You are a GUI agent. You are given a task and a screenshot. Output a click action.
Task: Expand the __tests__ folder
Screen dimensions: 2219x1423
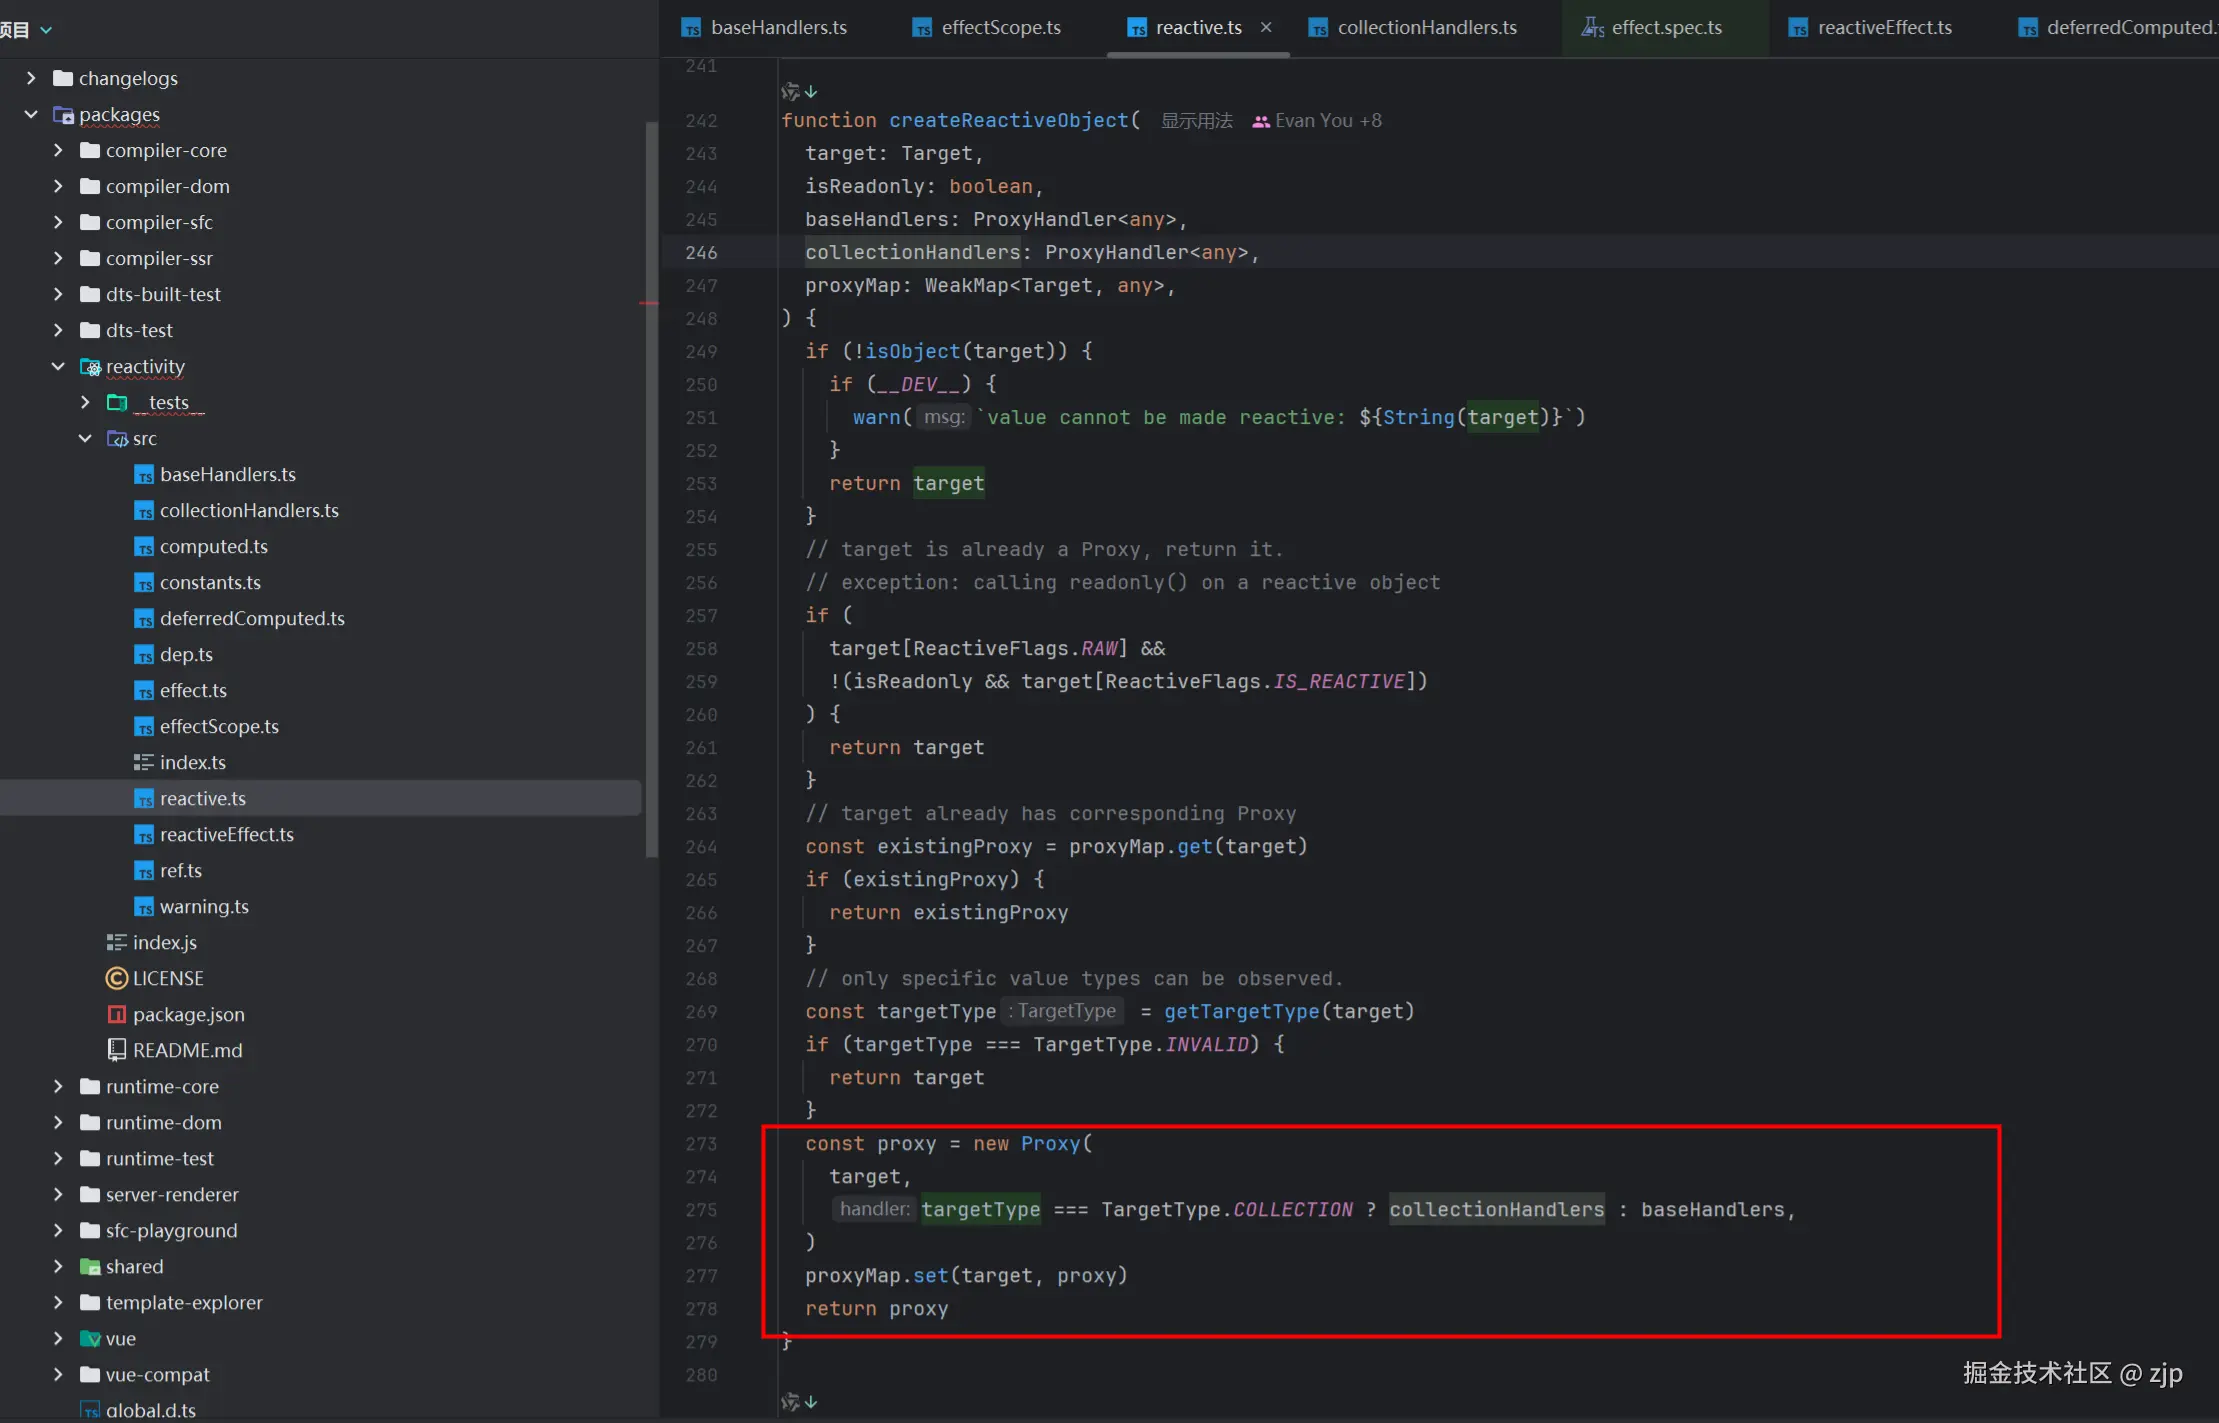[x=85, y=402]
